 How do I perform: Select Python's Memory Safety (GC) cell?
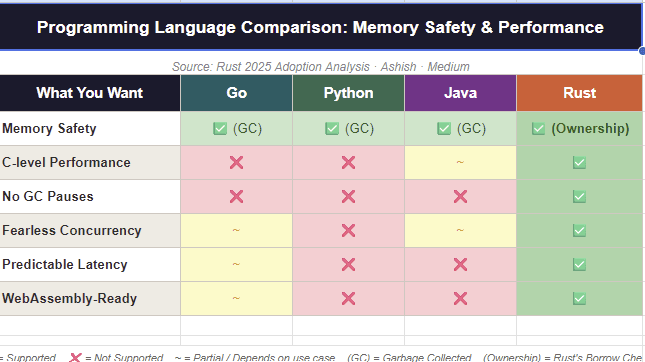click(348, 128)
